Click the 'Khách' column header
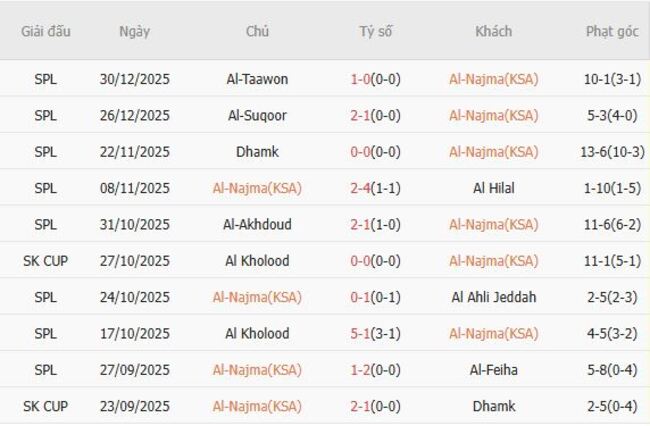The height and width of the screenshot is (426, 650). click(x=493, y=31)
